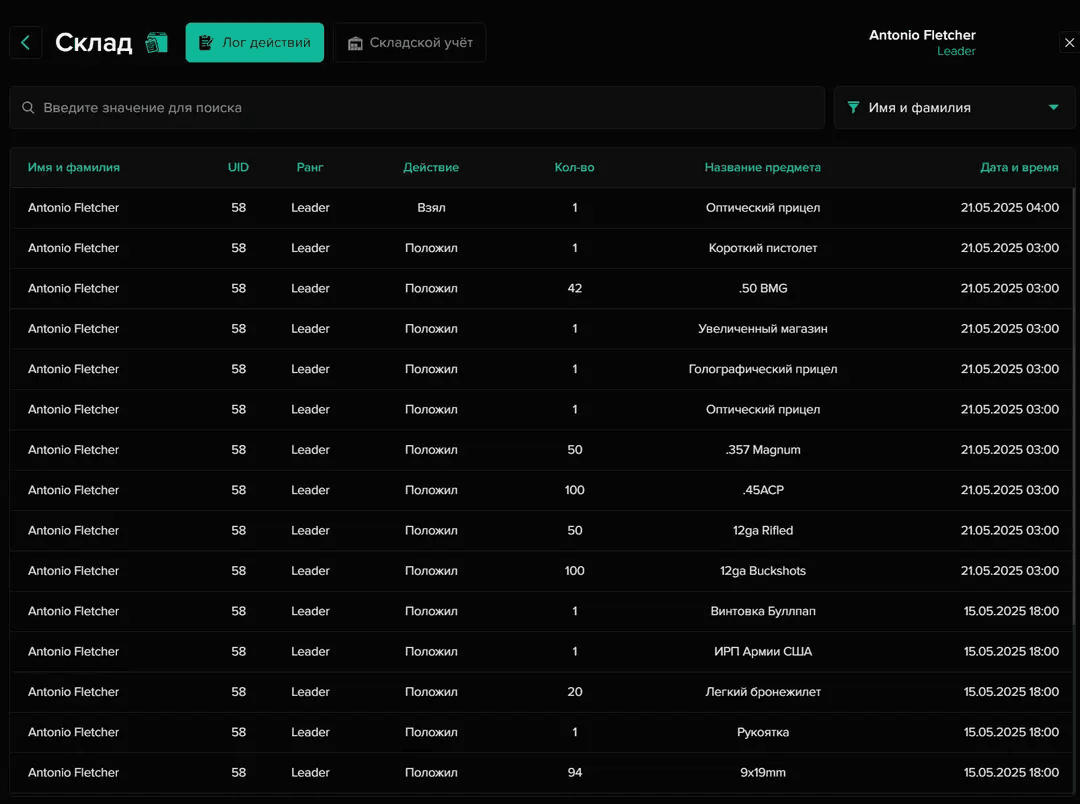The image size is (1080, 804).
Task: Click Antonio Fletcher profile name in header
Action: pos(922,35)
